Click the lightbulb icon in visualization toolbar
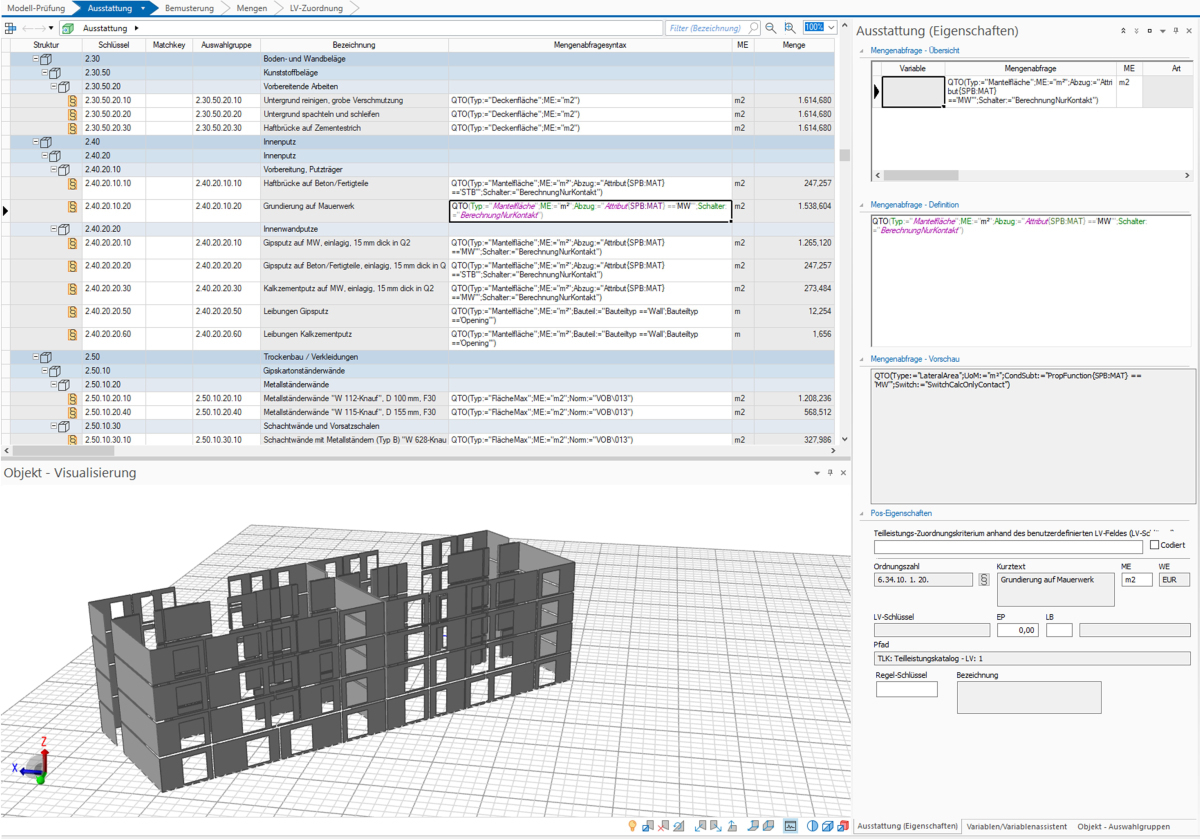The height and width of the screenshot is (839, 1200). [632, 826]
